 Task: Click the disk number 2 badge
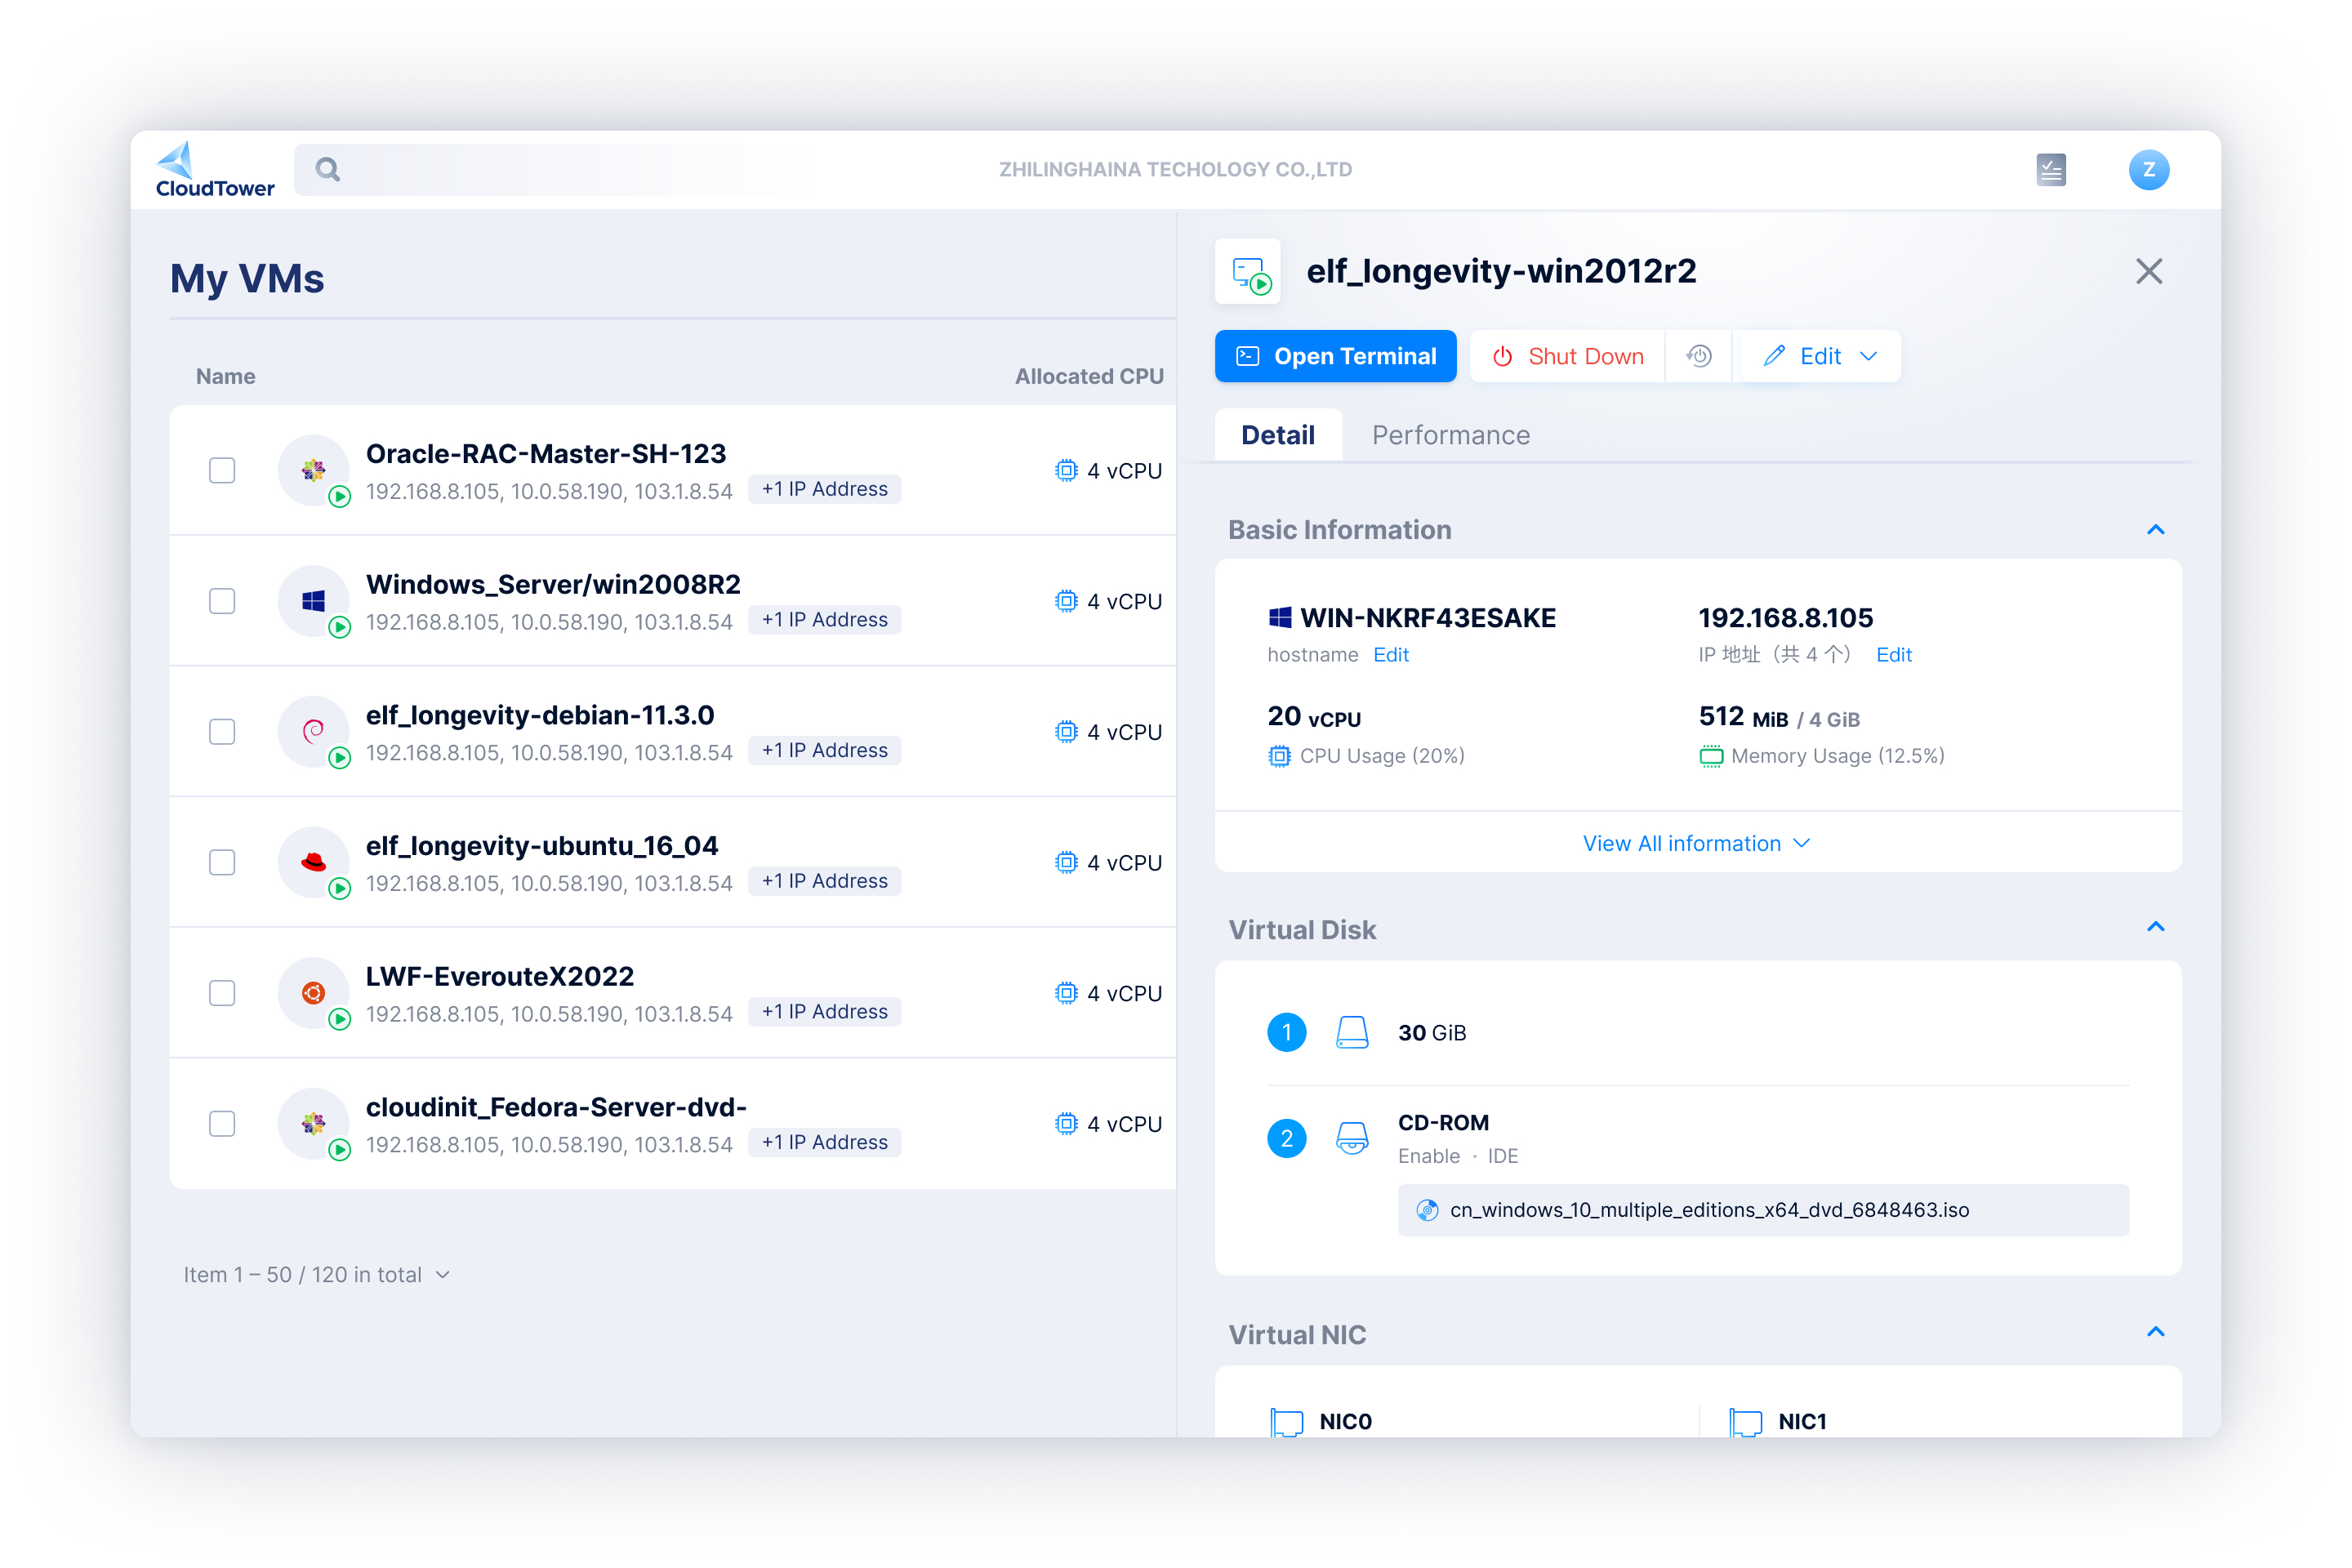click(x=1286, y=1138)
